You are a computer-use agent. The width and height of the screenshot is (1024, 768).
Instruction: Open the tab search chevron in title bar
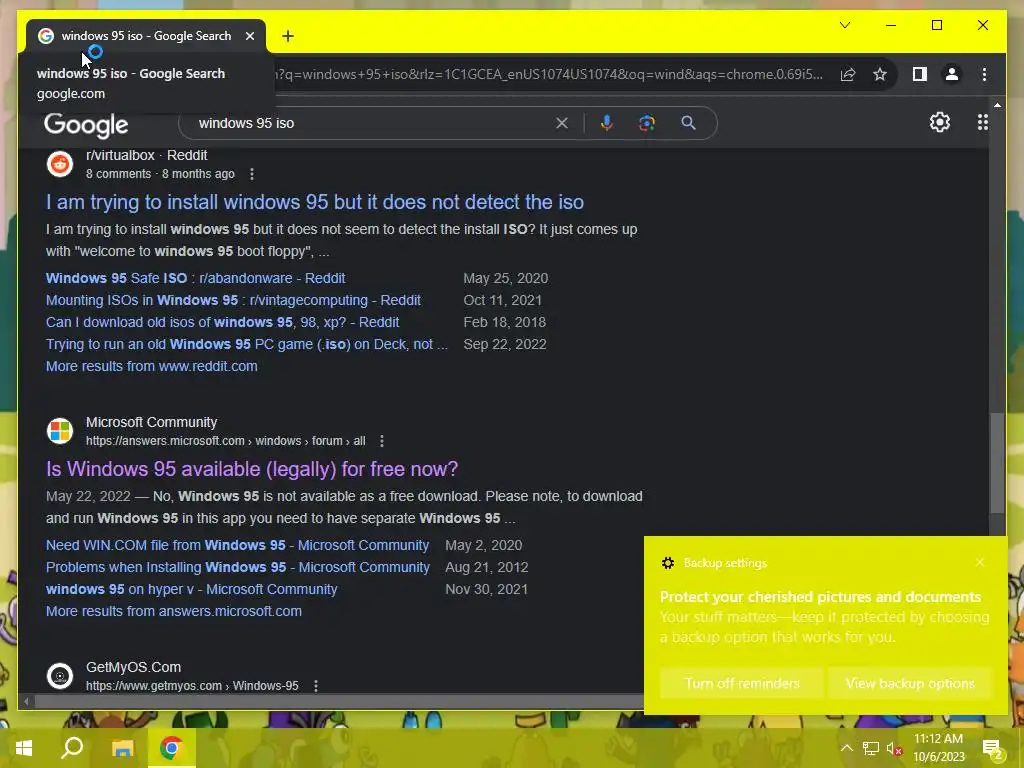click(845, 25)
